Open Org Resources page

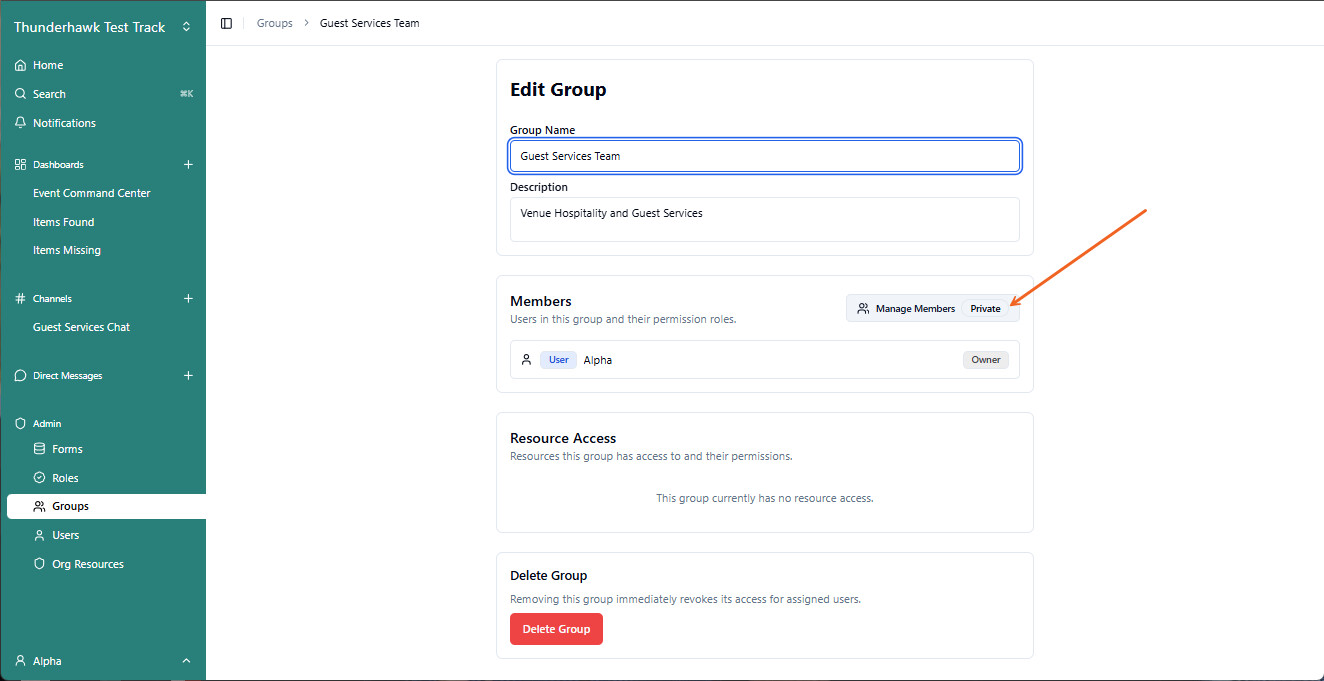pyautogui.click(x=88, y=564)
